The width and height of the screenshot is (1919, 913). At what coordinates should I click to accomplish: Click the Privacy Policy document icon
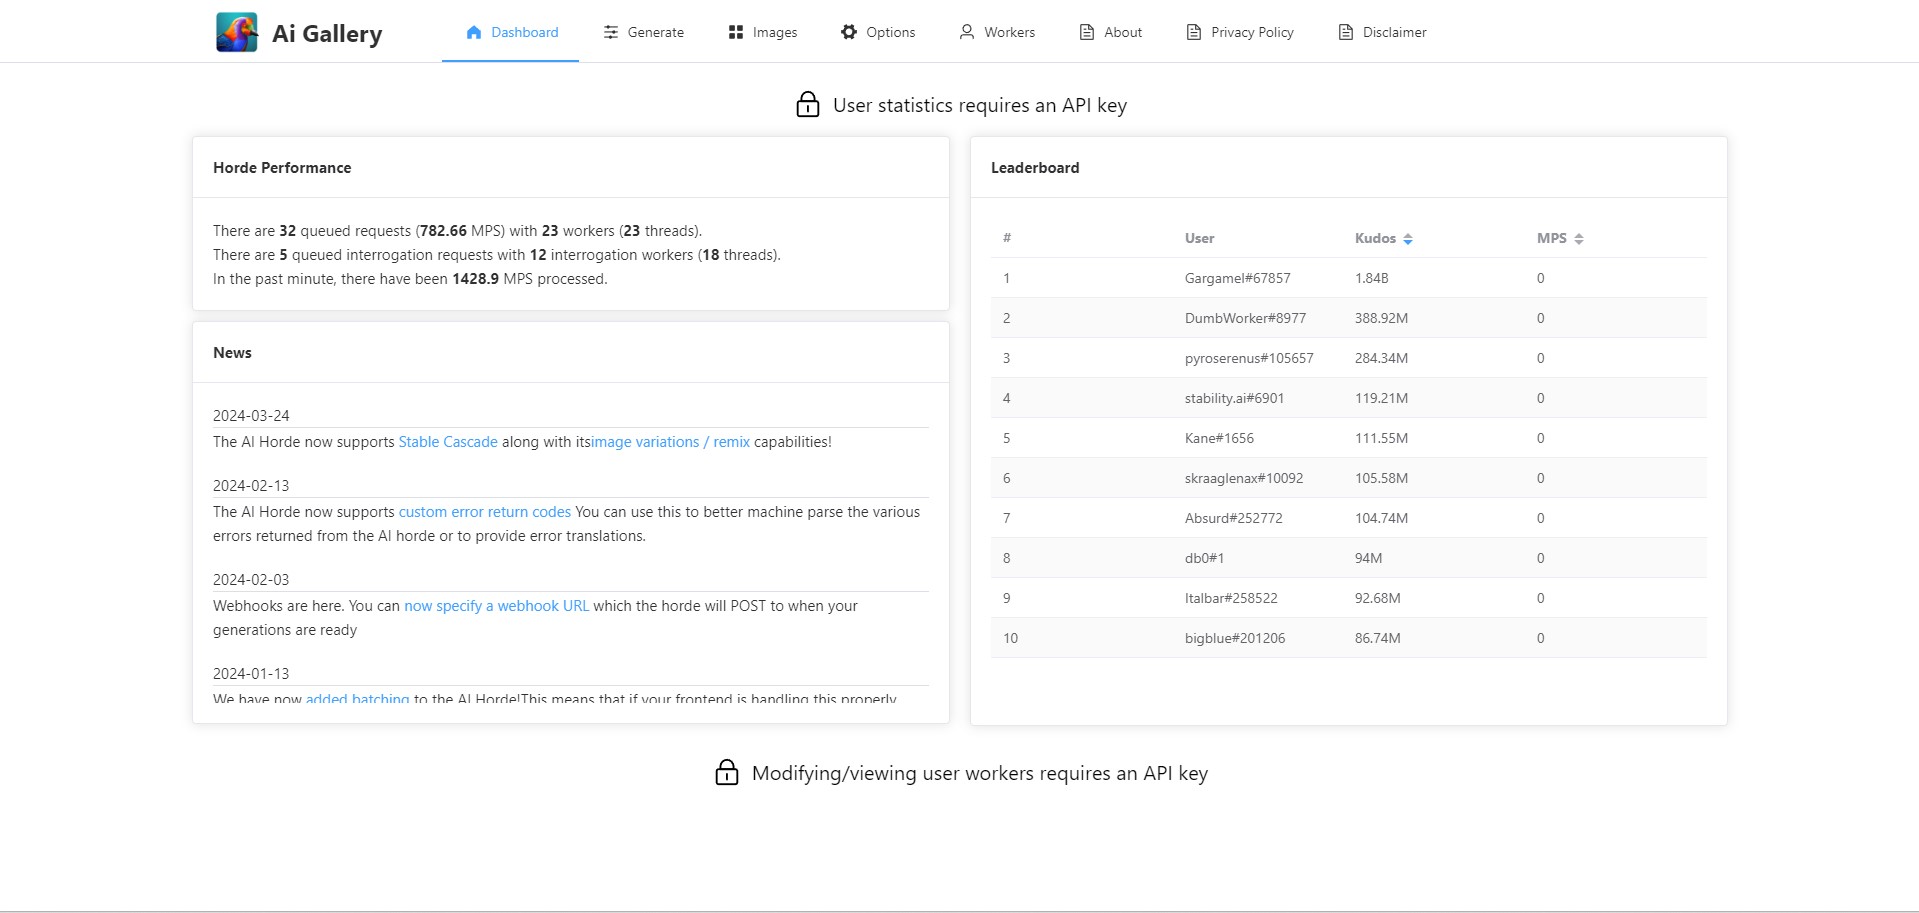tap(1194, 32)
